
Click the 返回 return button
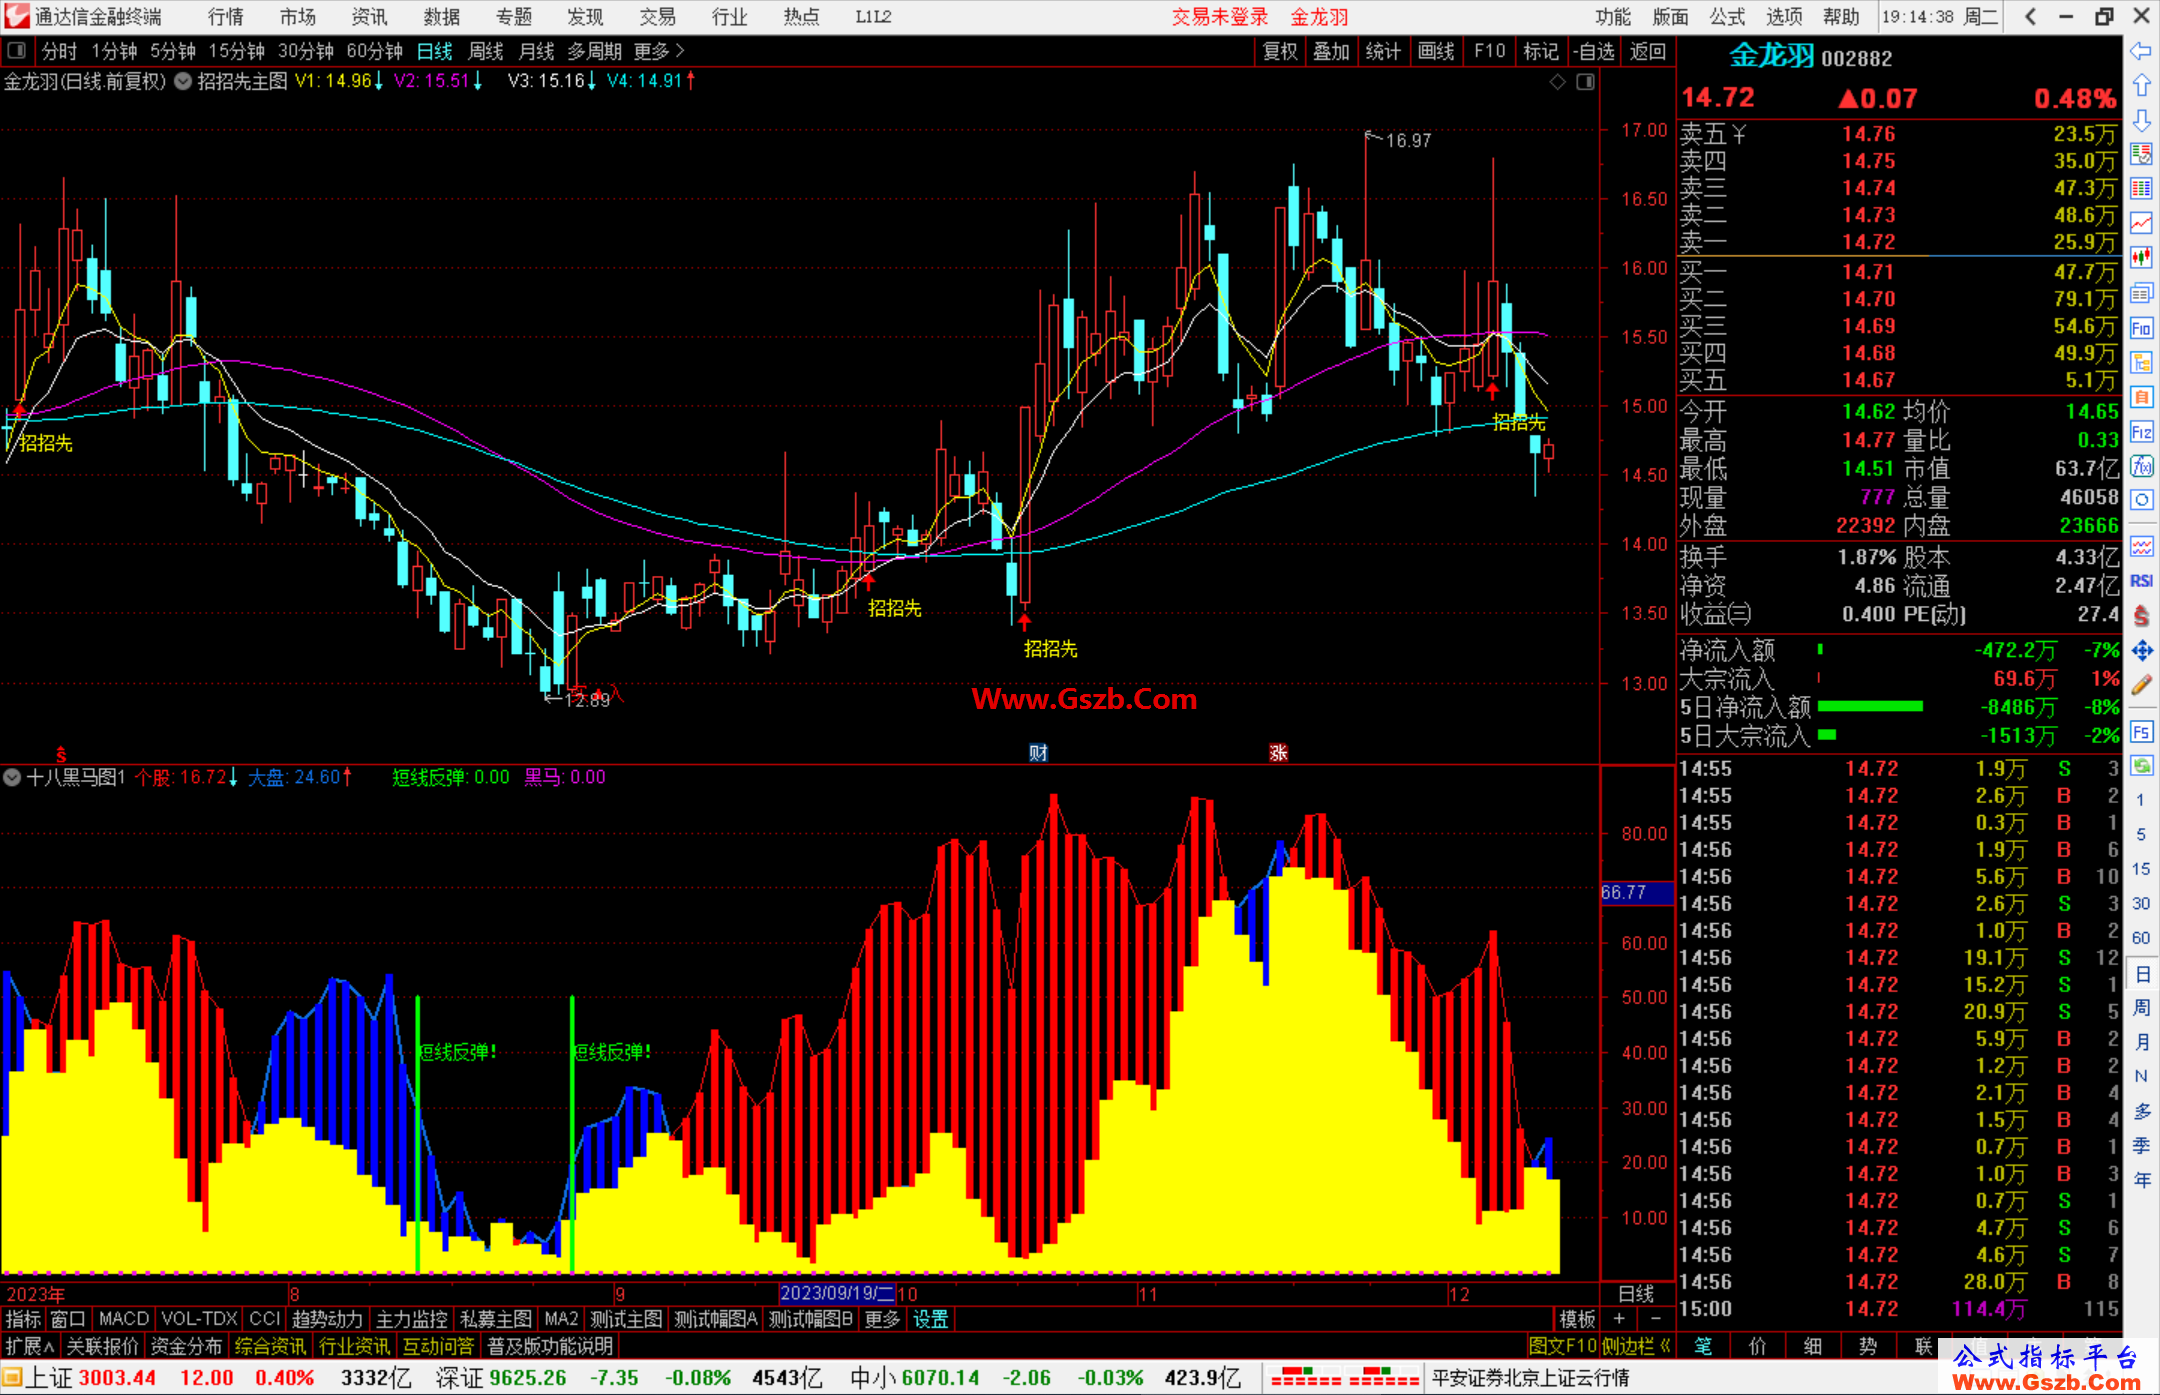pos(1647,51)
